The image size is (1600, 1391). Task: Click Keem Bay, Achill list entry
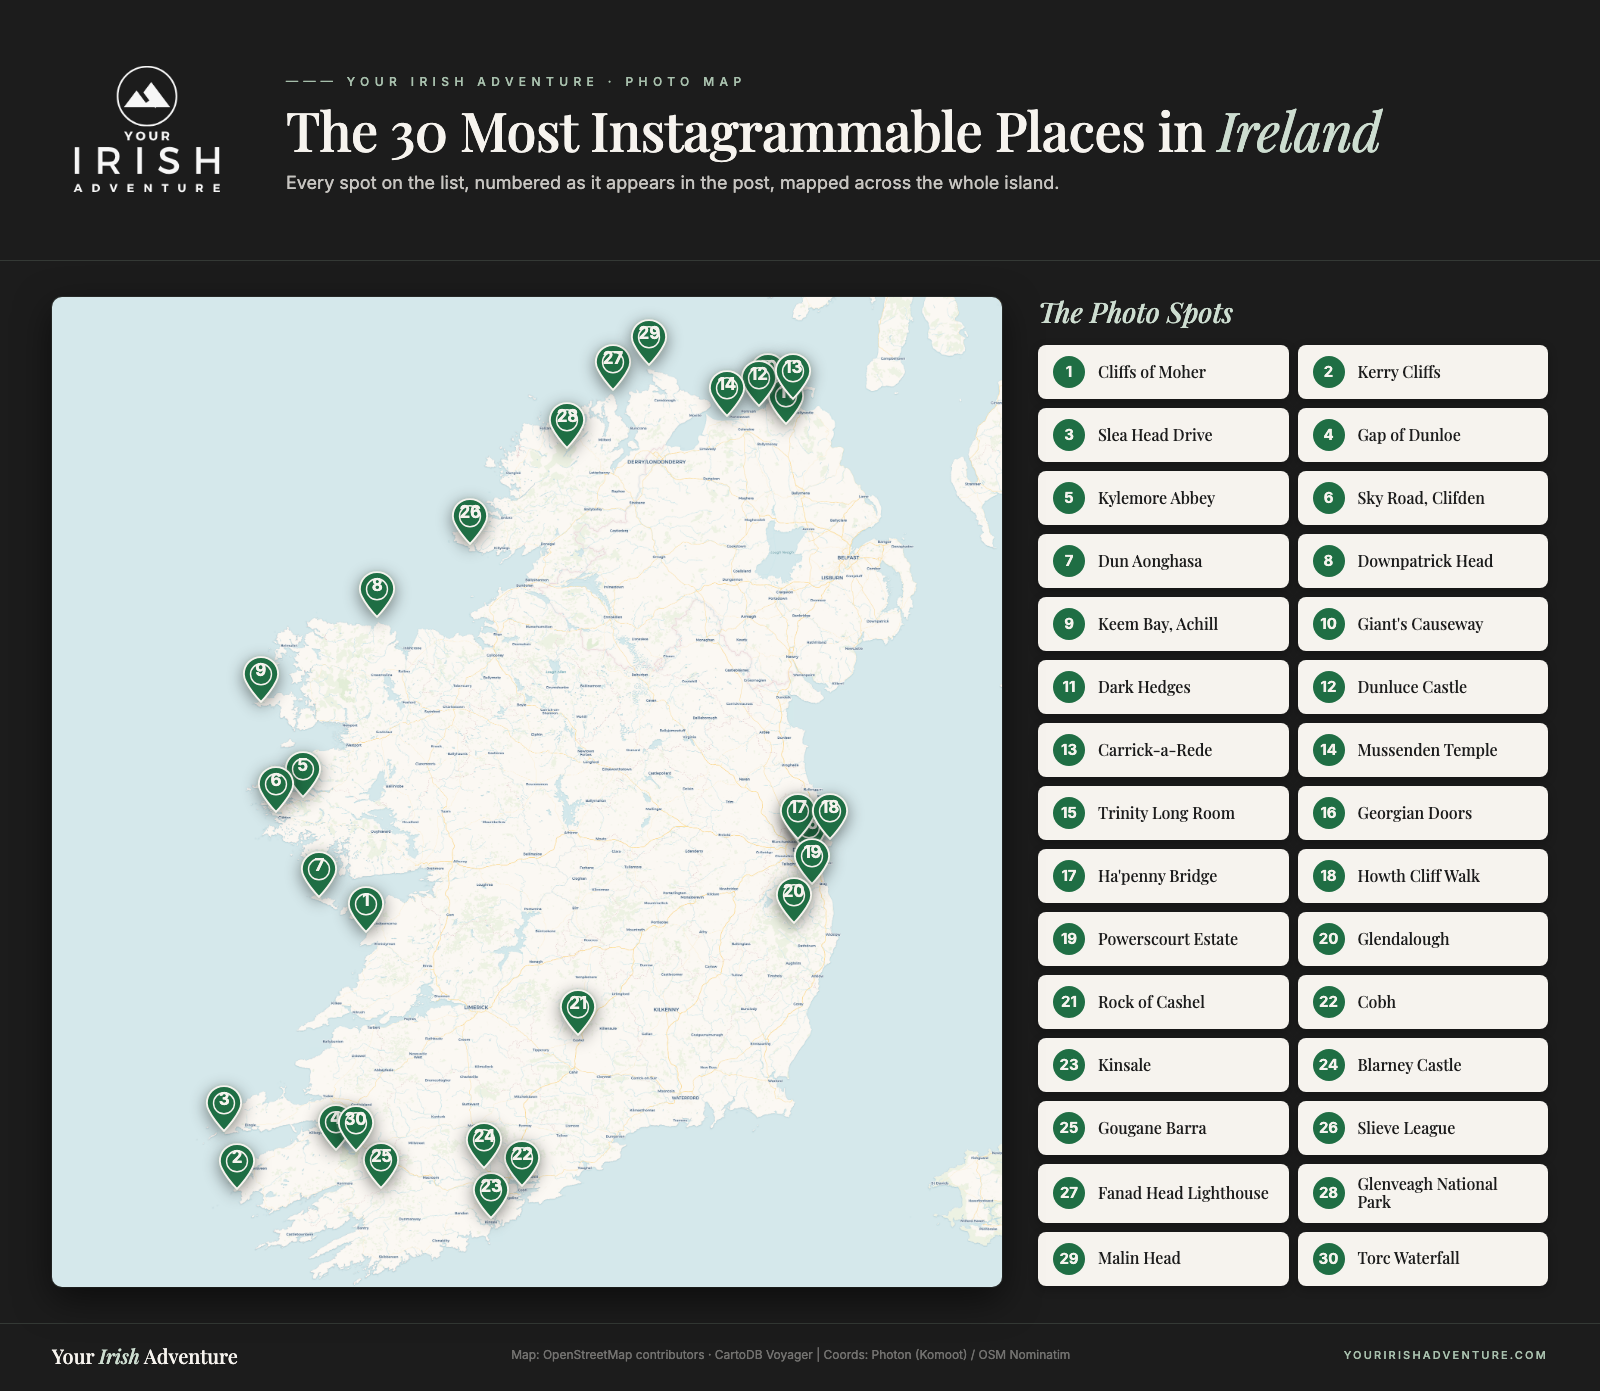[x=1163, y=624]
